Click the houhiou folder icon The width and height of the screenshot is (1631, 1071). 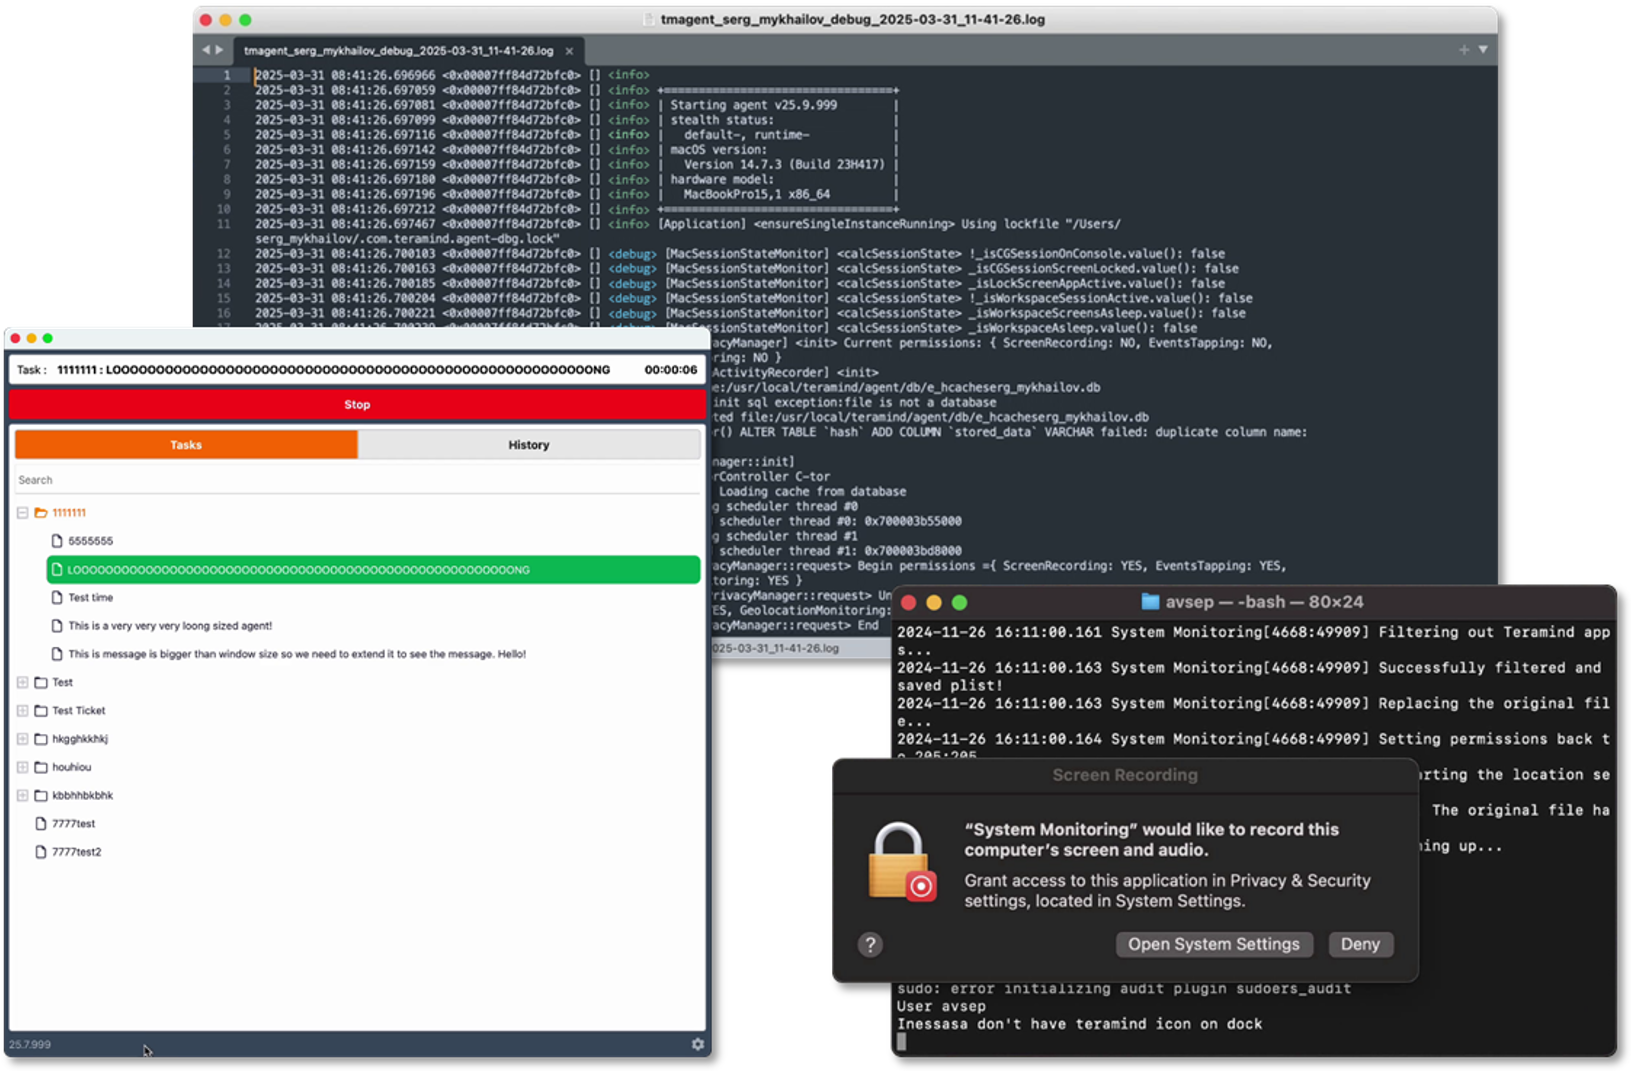click(x=41, y=767)
